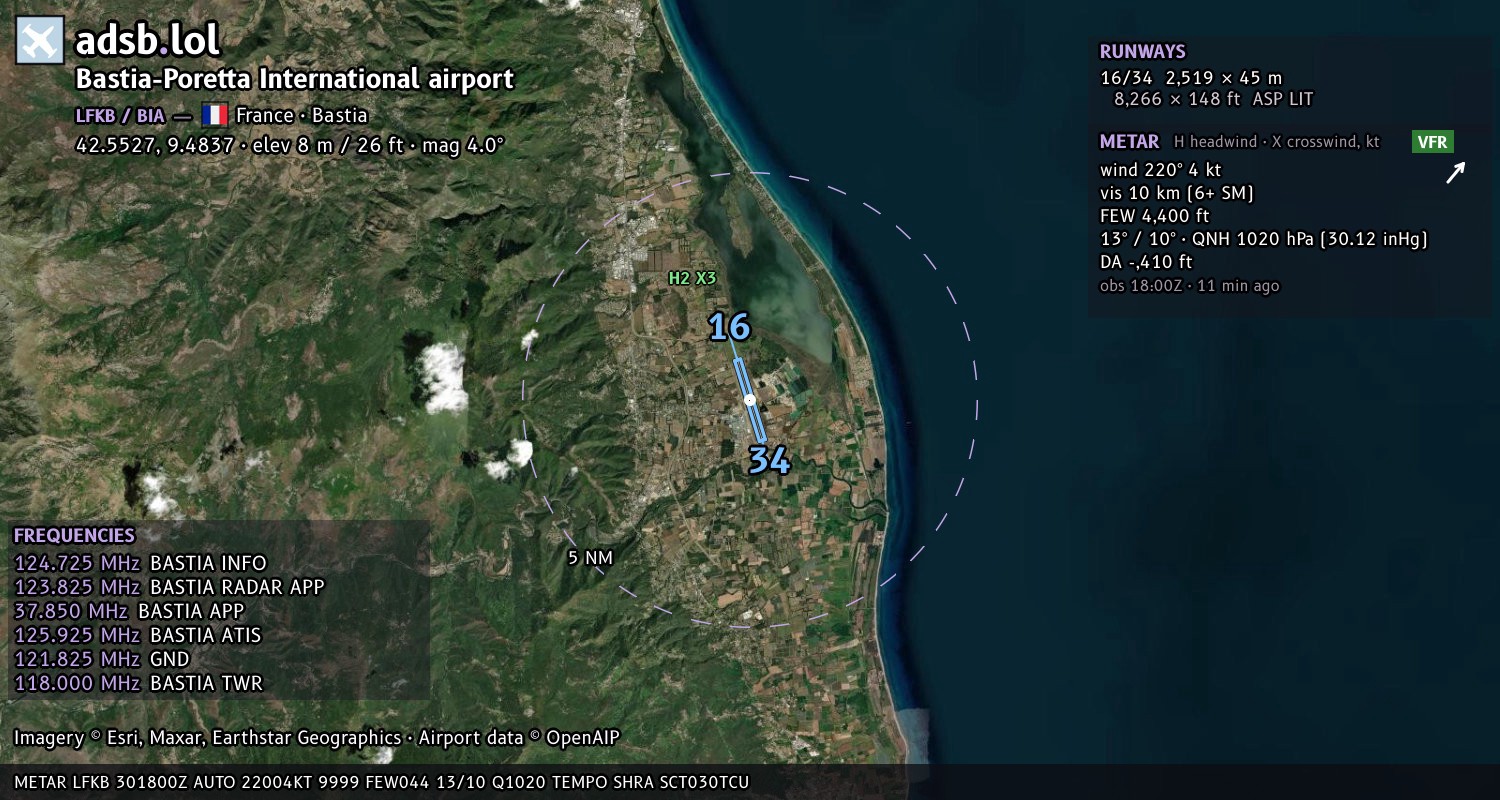The height and width of the screenshot is (800, 1500).
Task: Click the 5 NM range ring label
Action: point(590,558)
